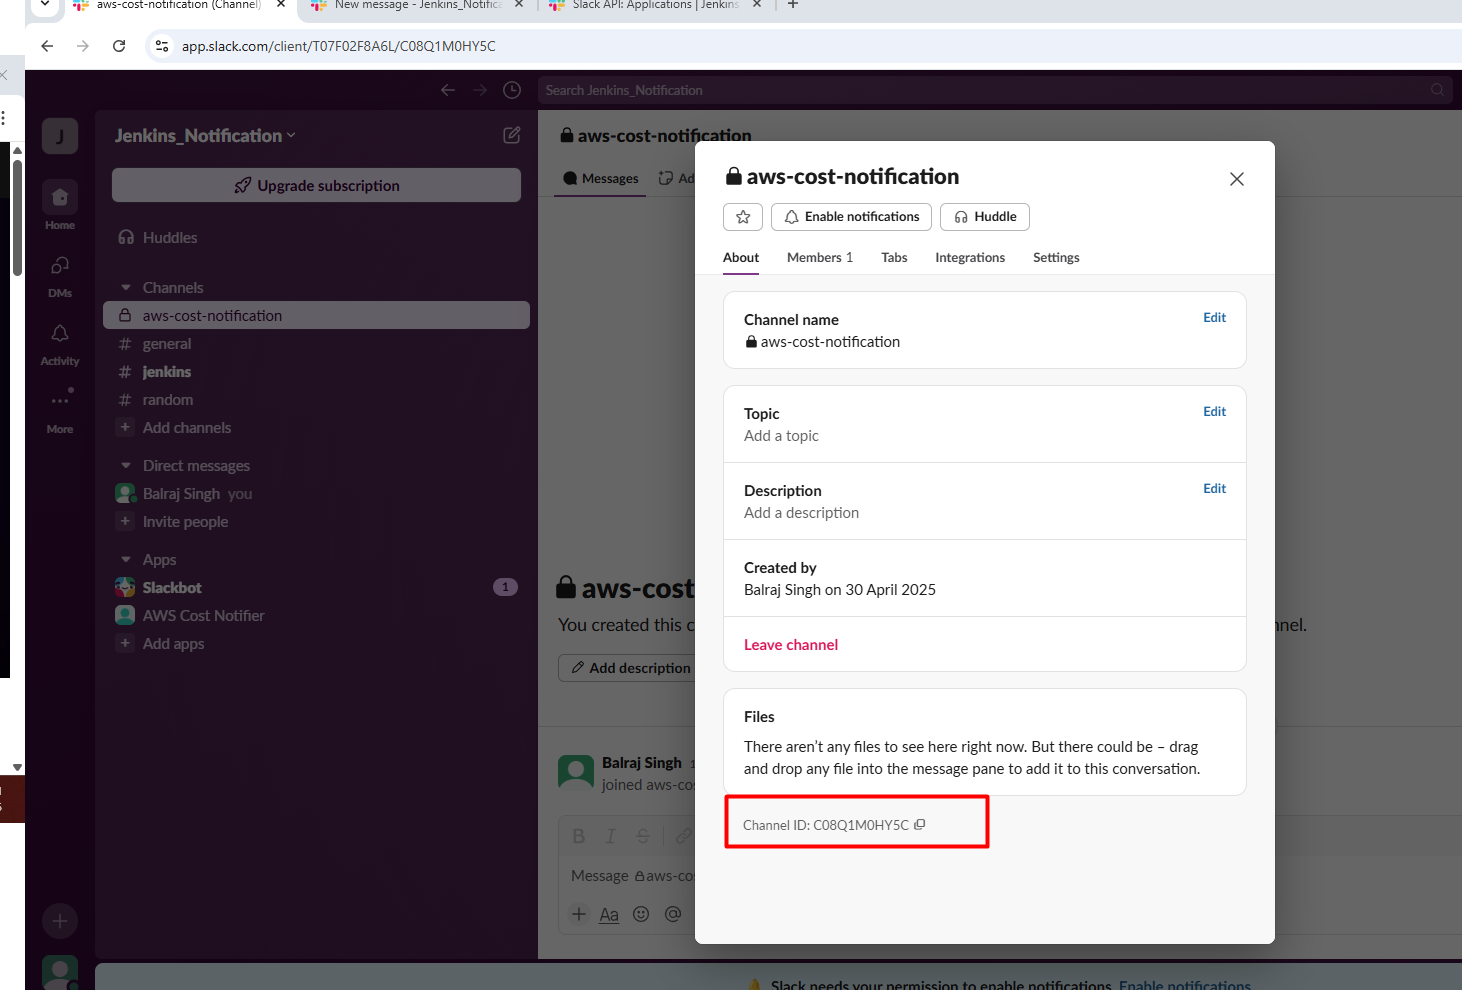The width and height of the screenshot is (1462, 990).
Task: Click the Add channels plus icon
Action: [x=125, y=427]
